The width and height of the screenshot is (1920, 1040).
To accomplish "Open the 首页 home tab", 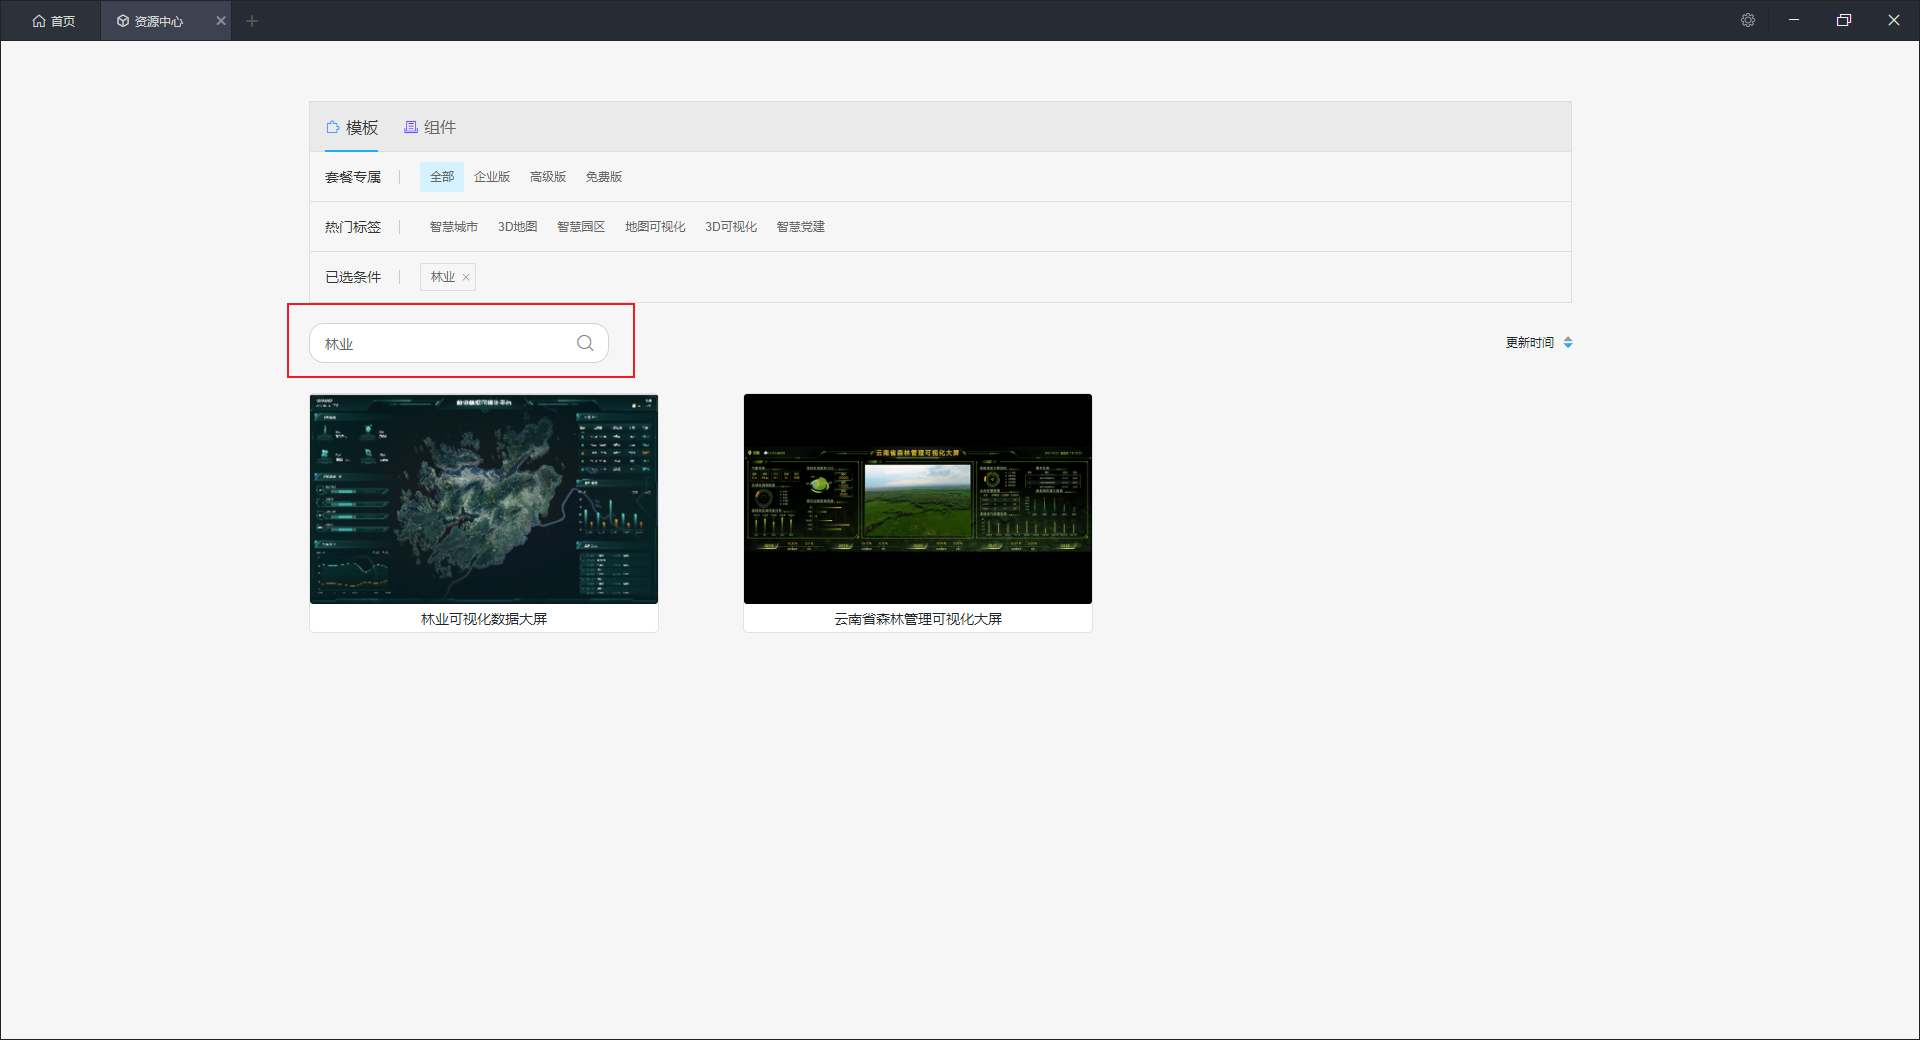I will click(x=53, y=21).
